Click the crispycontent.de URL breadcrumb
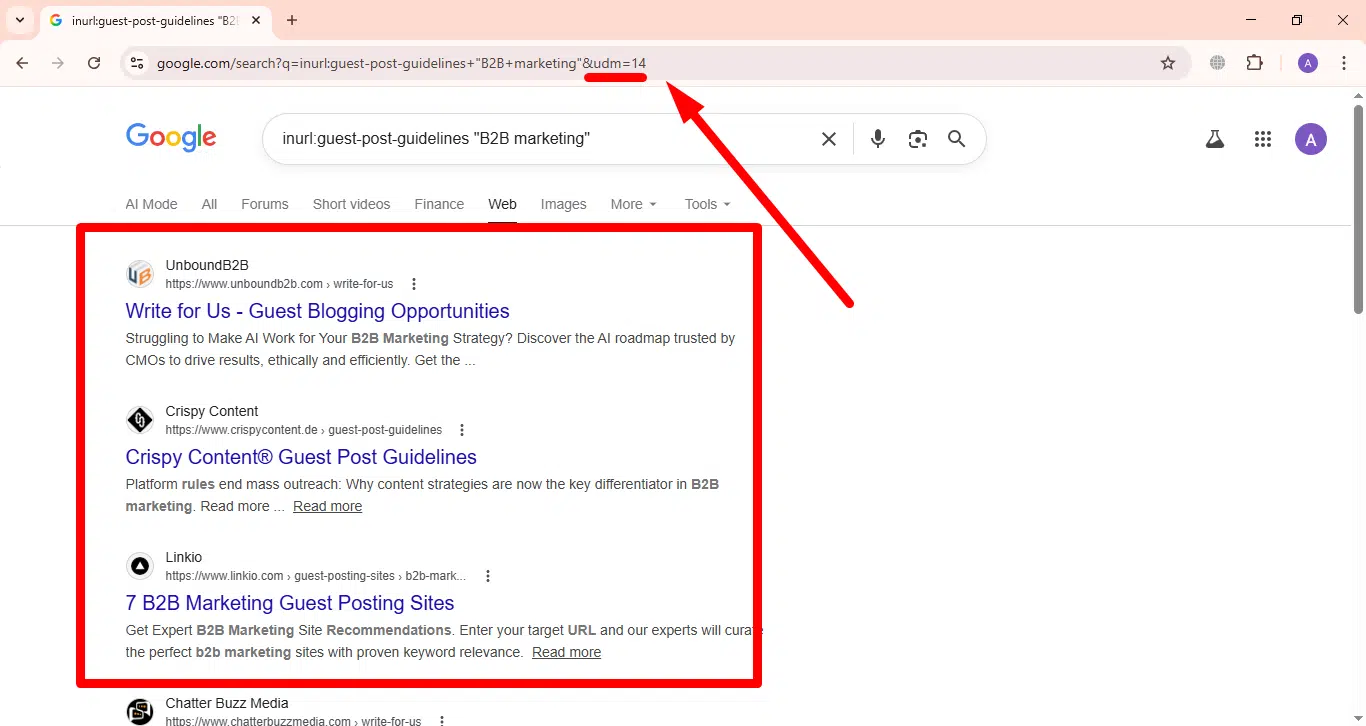 (304, 430)
